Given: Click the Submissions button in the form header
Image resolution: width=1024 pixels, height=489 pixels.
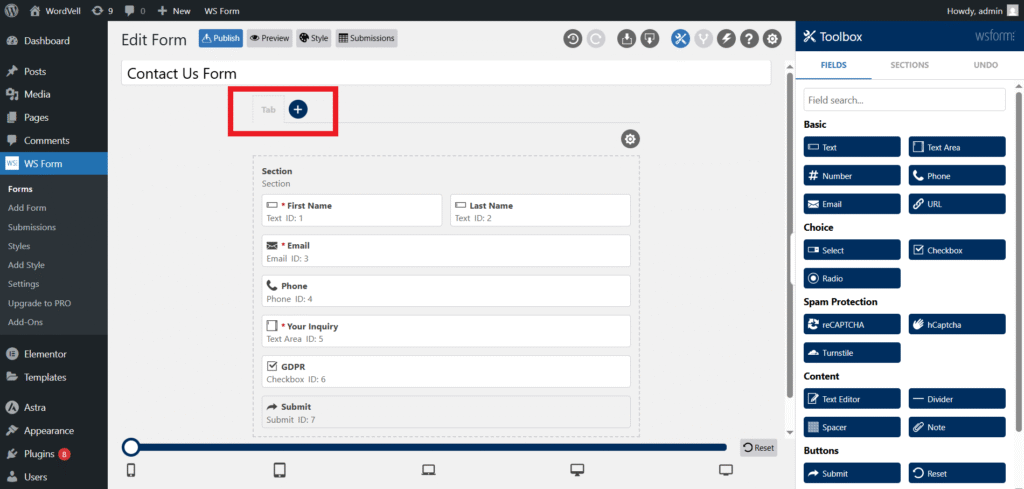Looking at the screenshot, I should 366,38.
